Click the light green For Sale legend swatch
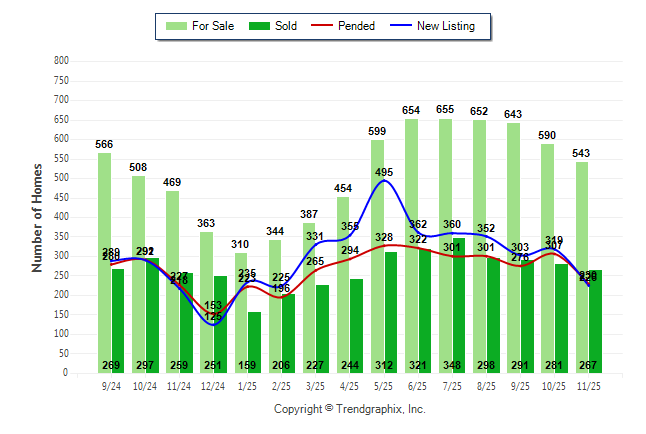This screenshot has width=646, height=434. pos(179,26)
